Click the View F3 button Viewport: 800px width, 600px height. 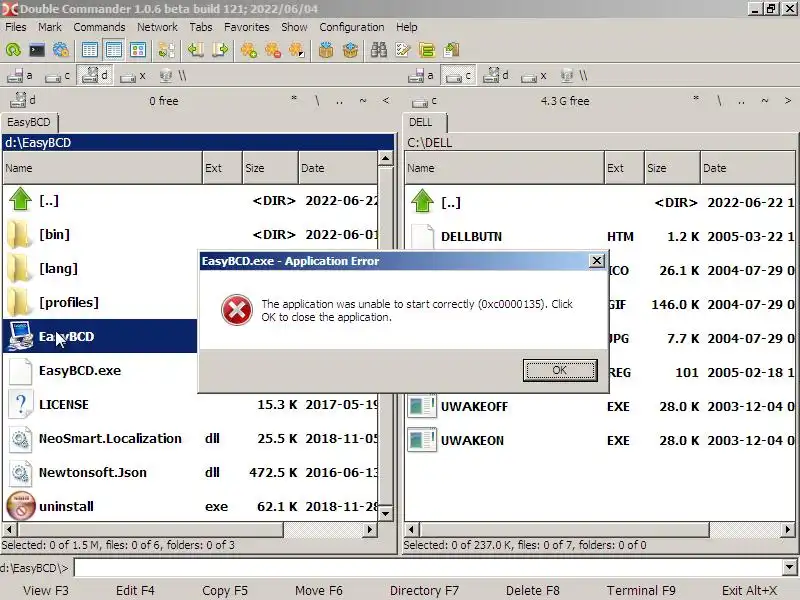click(x=45, y=590)
